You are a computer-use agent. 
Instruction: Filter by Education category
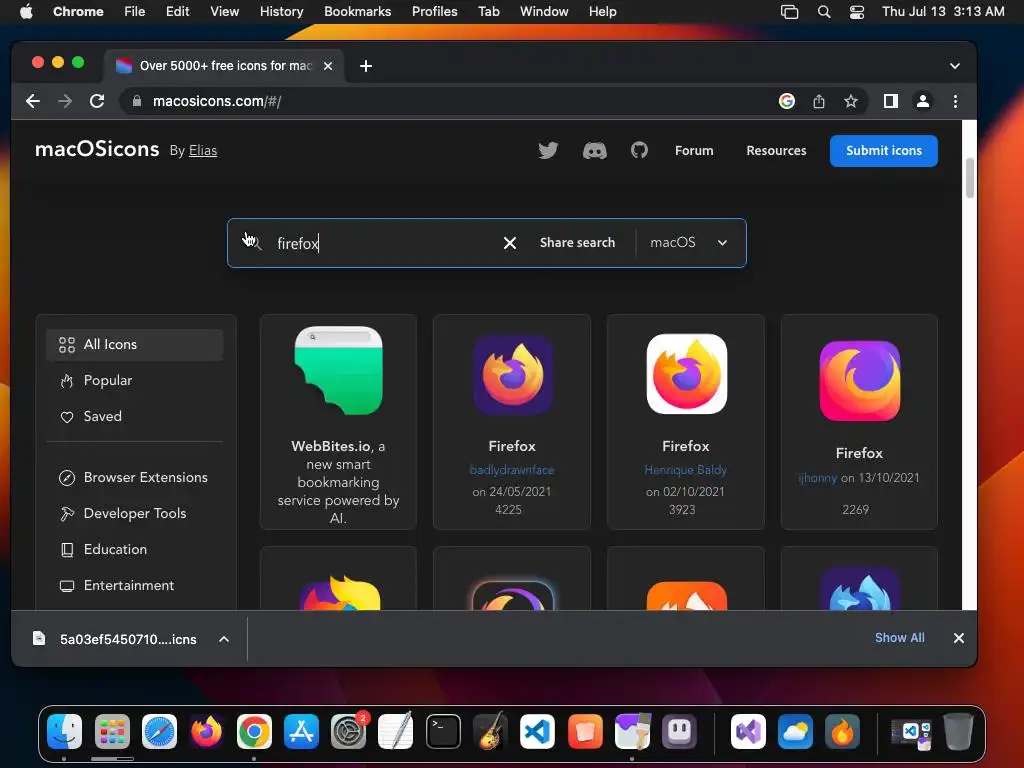click(135, 549)
